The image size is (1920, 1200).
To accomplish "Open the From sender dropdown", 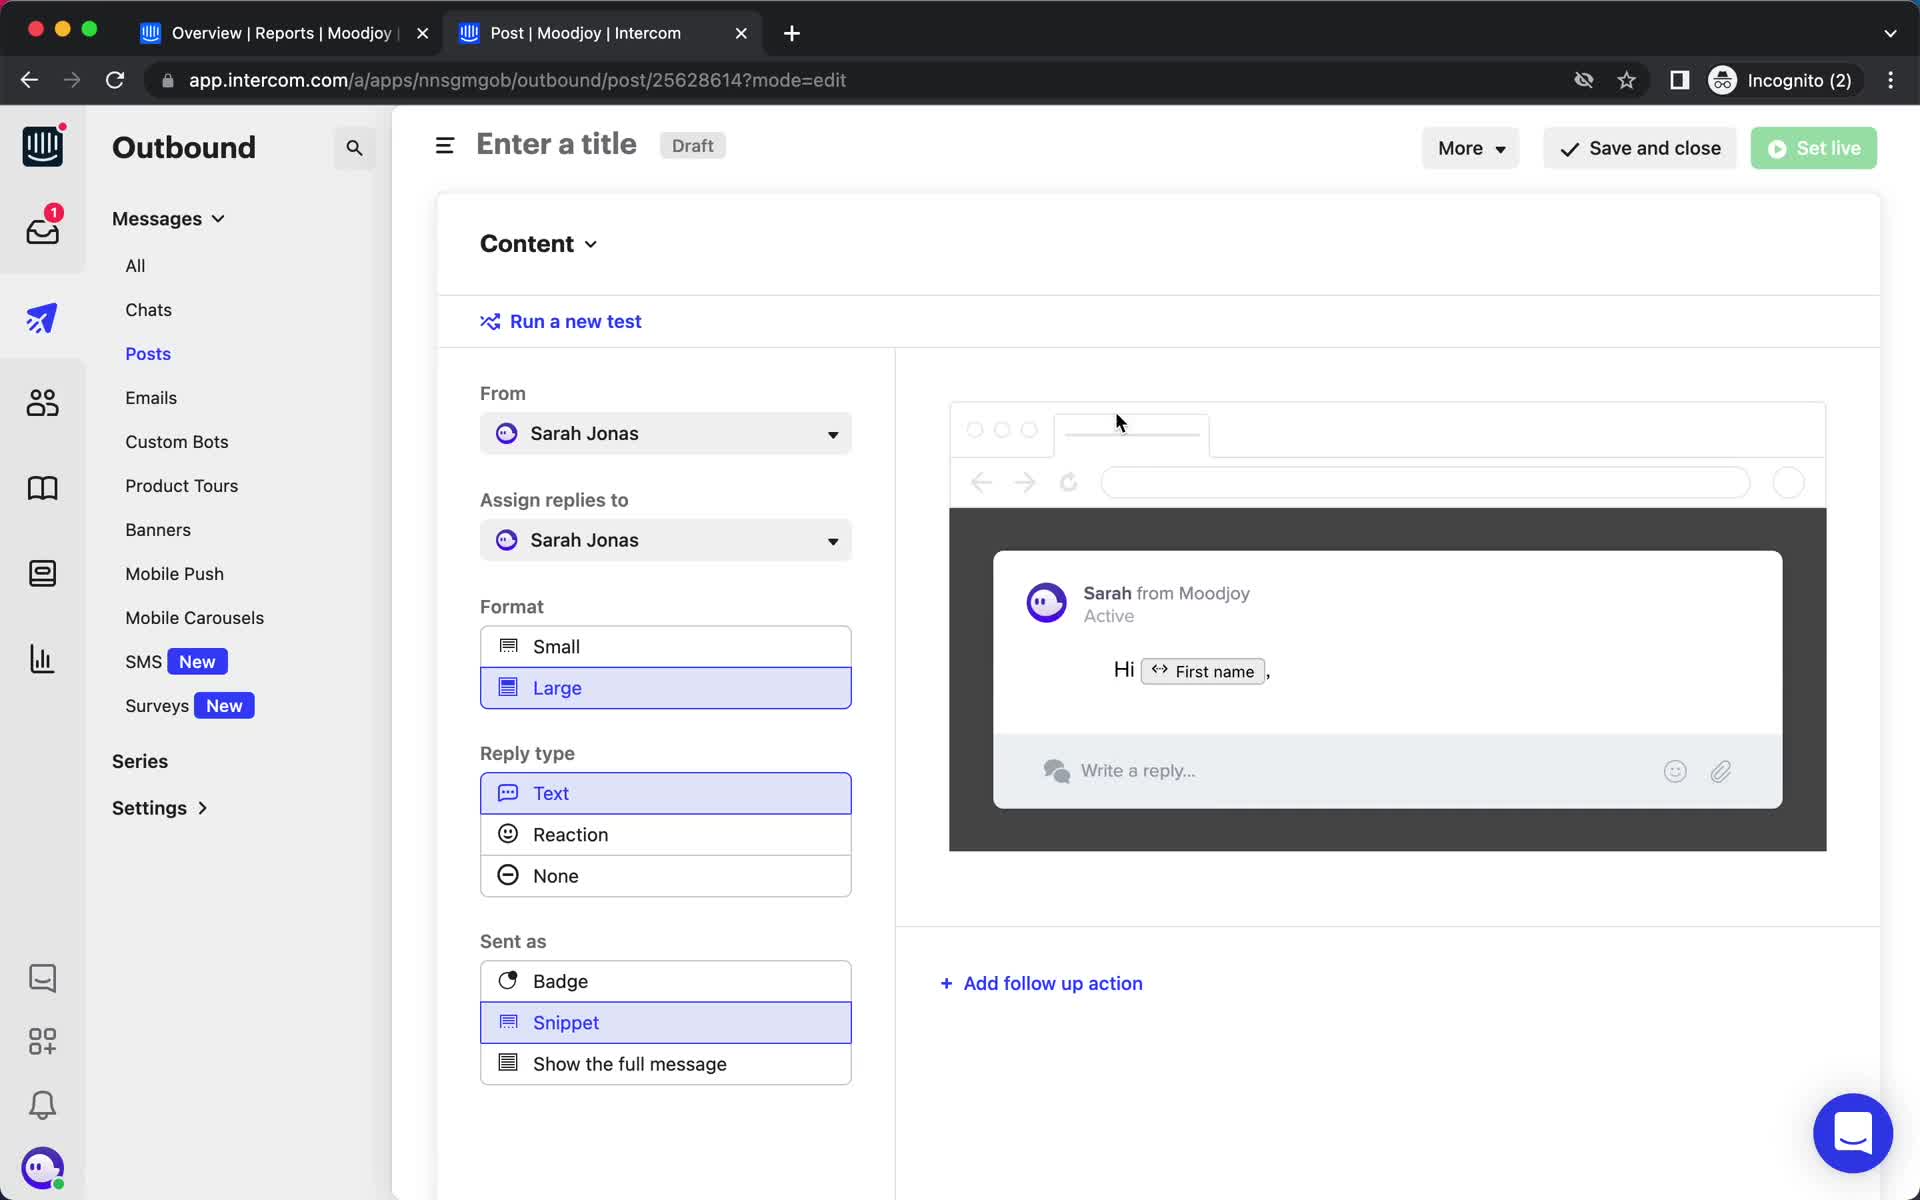I will pos(665,433).
